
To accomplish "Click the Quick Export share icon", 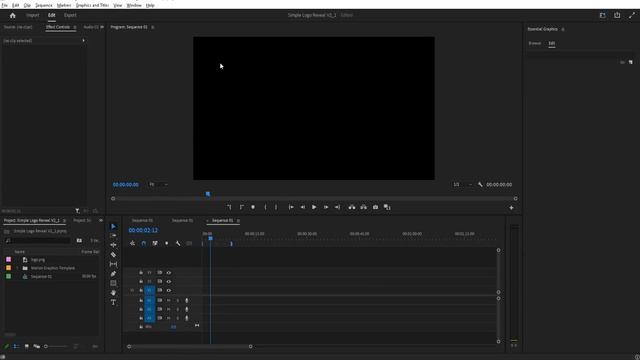I will coord(617,15).
